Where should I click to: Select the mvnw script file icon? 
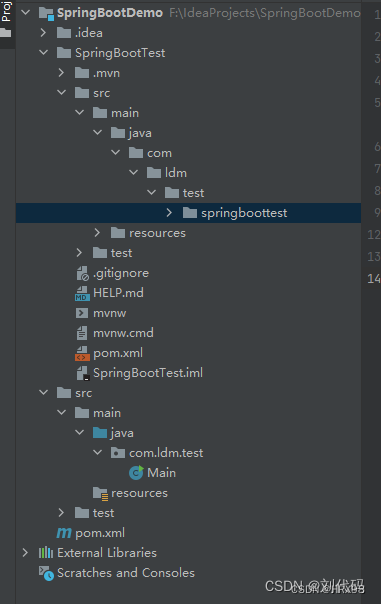(82, 313)
